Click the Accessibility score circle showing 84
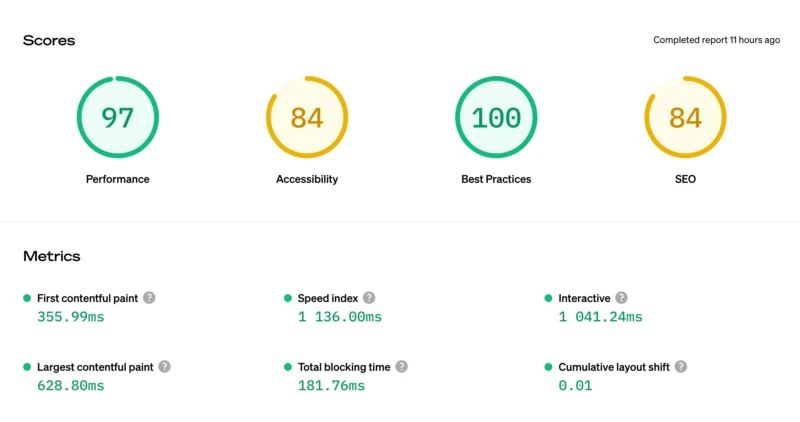The width and height of the screenshot is (800, 422). pos(307,117)
